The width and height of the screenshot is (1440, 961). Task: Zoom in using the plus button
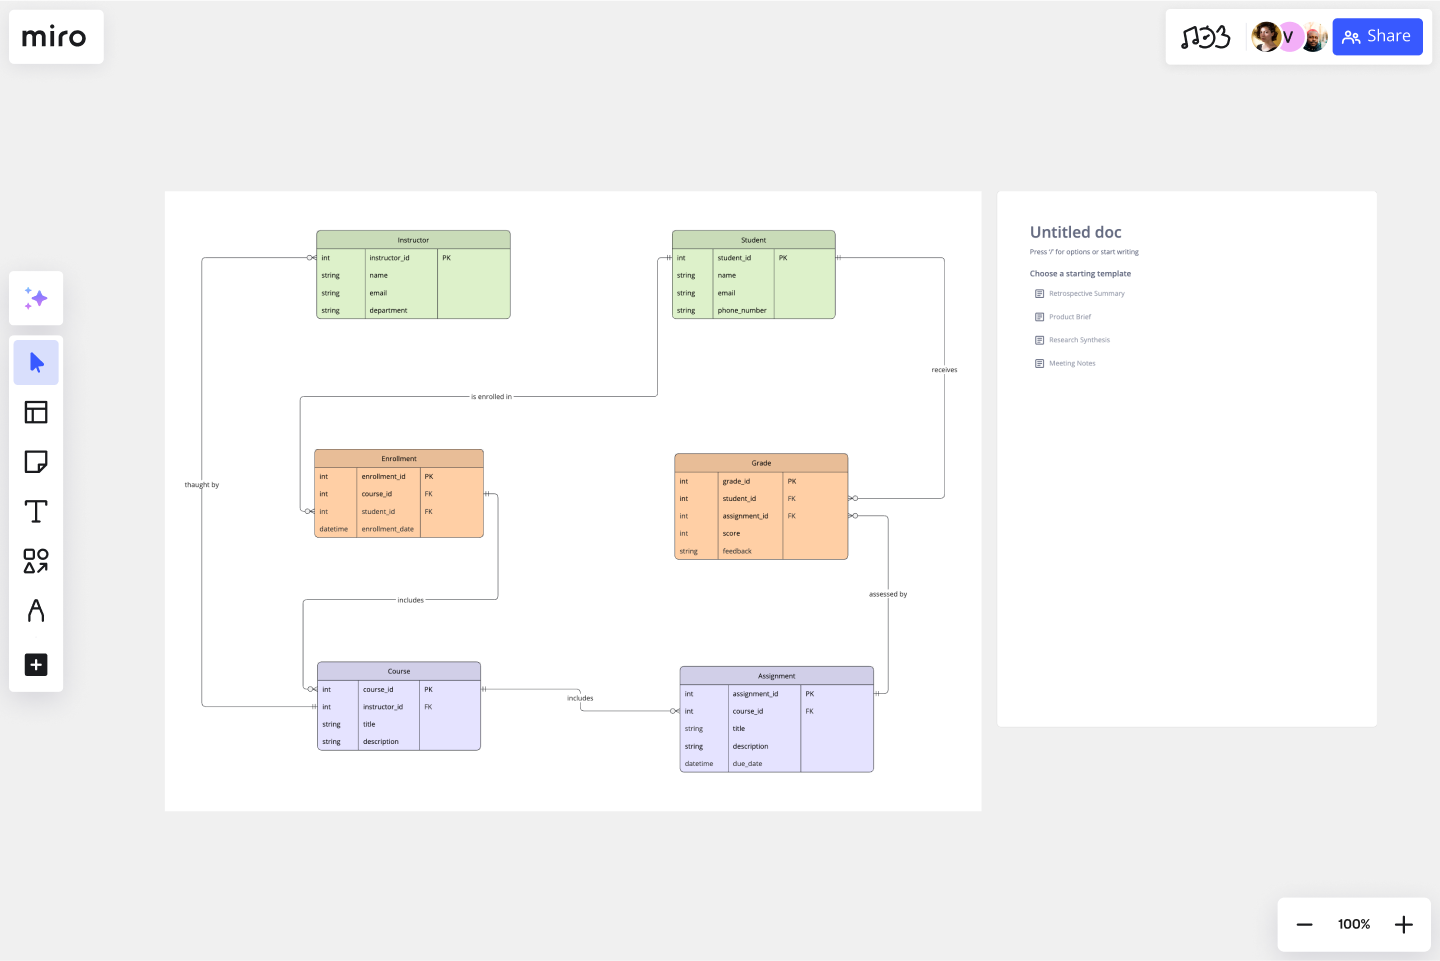pyautogui.click(x=1403, y=924)
